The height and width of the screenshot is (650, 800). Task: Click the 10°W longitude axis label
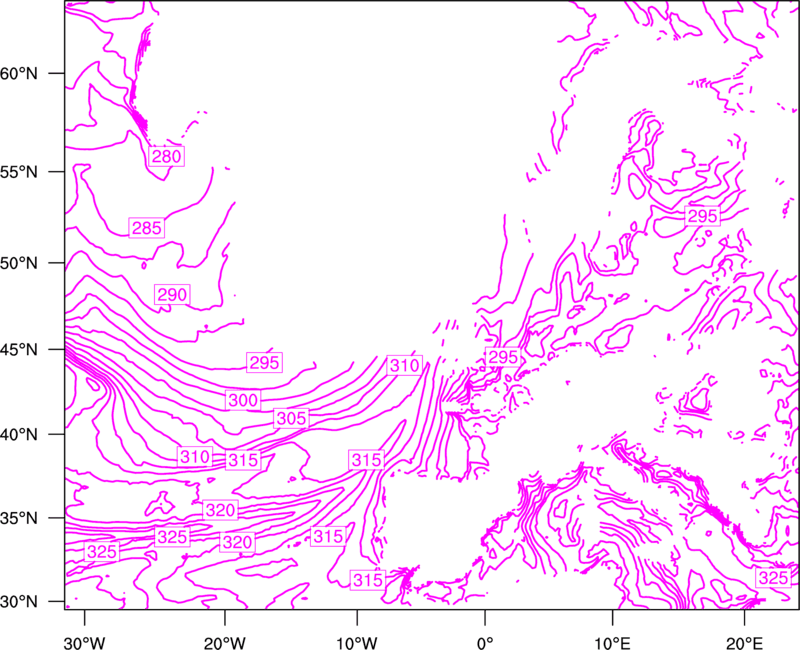click(356, 642)
